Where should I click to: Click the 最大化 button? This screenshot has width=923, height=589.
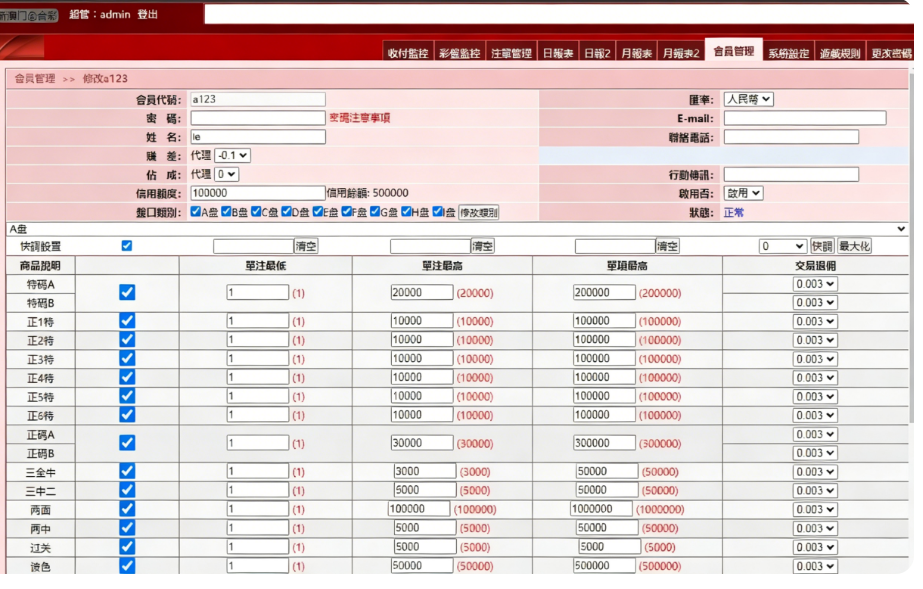pos(854,246)
